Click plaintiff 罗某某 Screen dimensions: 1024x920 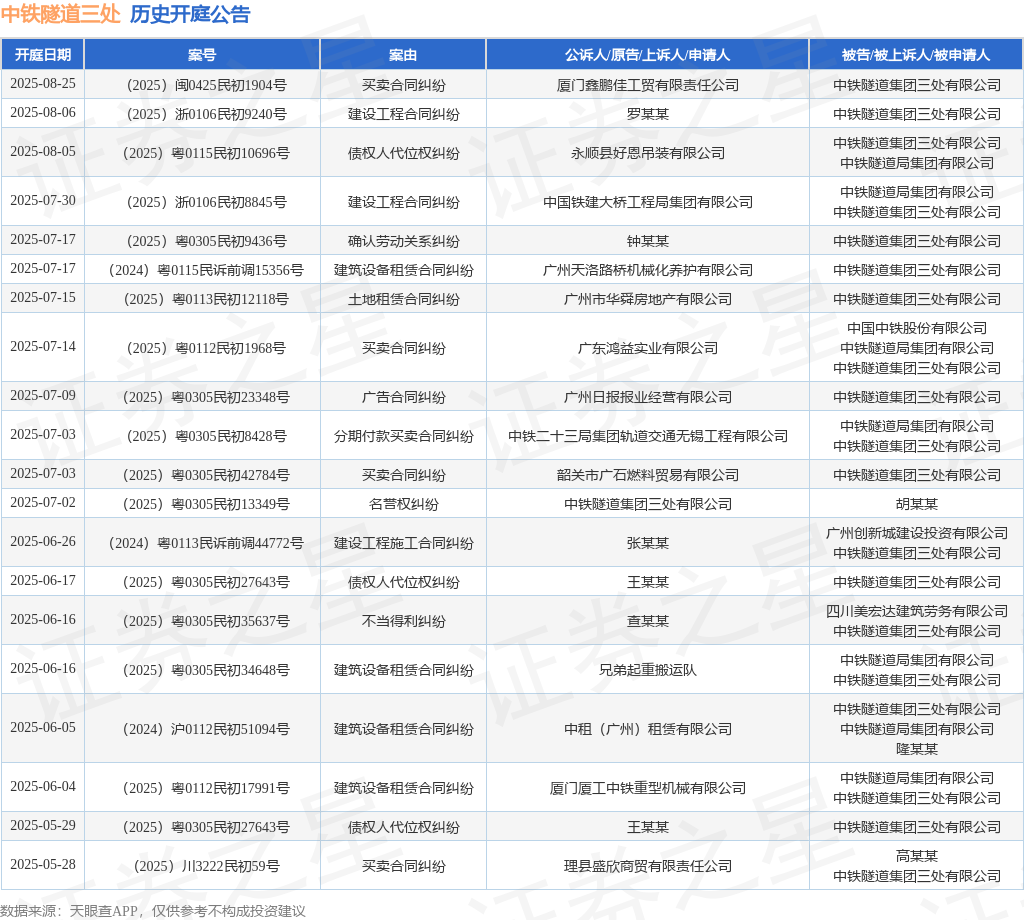tap(648, 114)
